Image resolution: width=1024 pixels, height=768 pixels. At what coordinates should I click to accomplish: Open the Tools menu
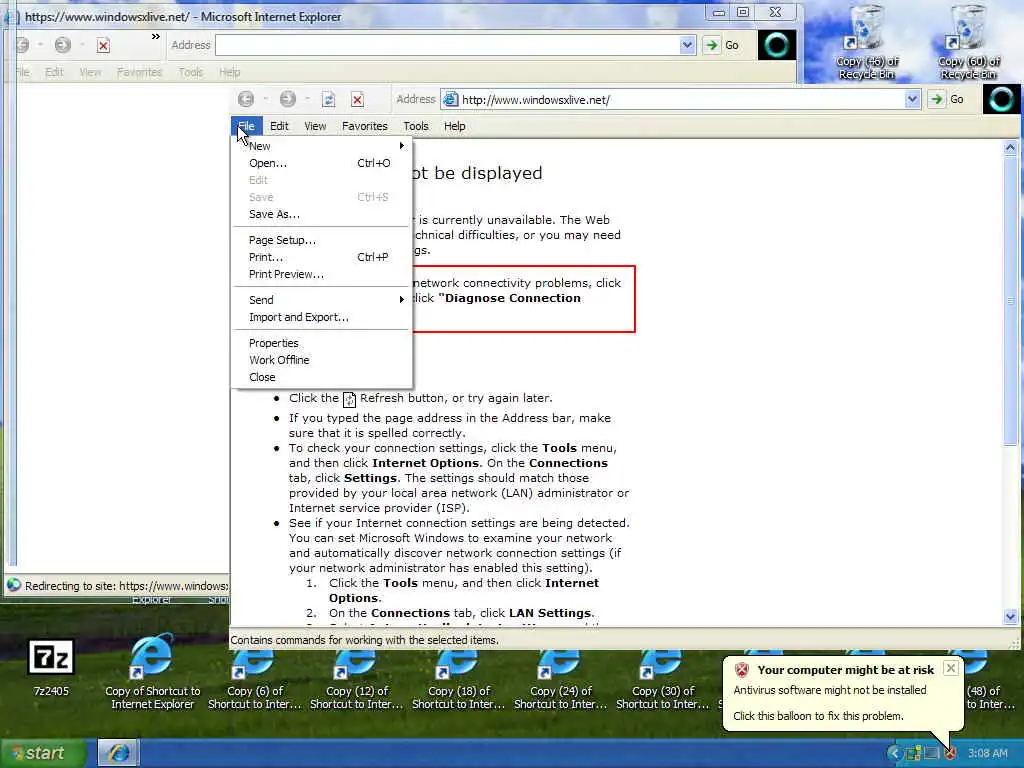415,126
